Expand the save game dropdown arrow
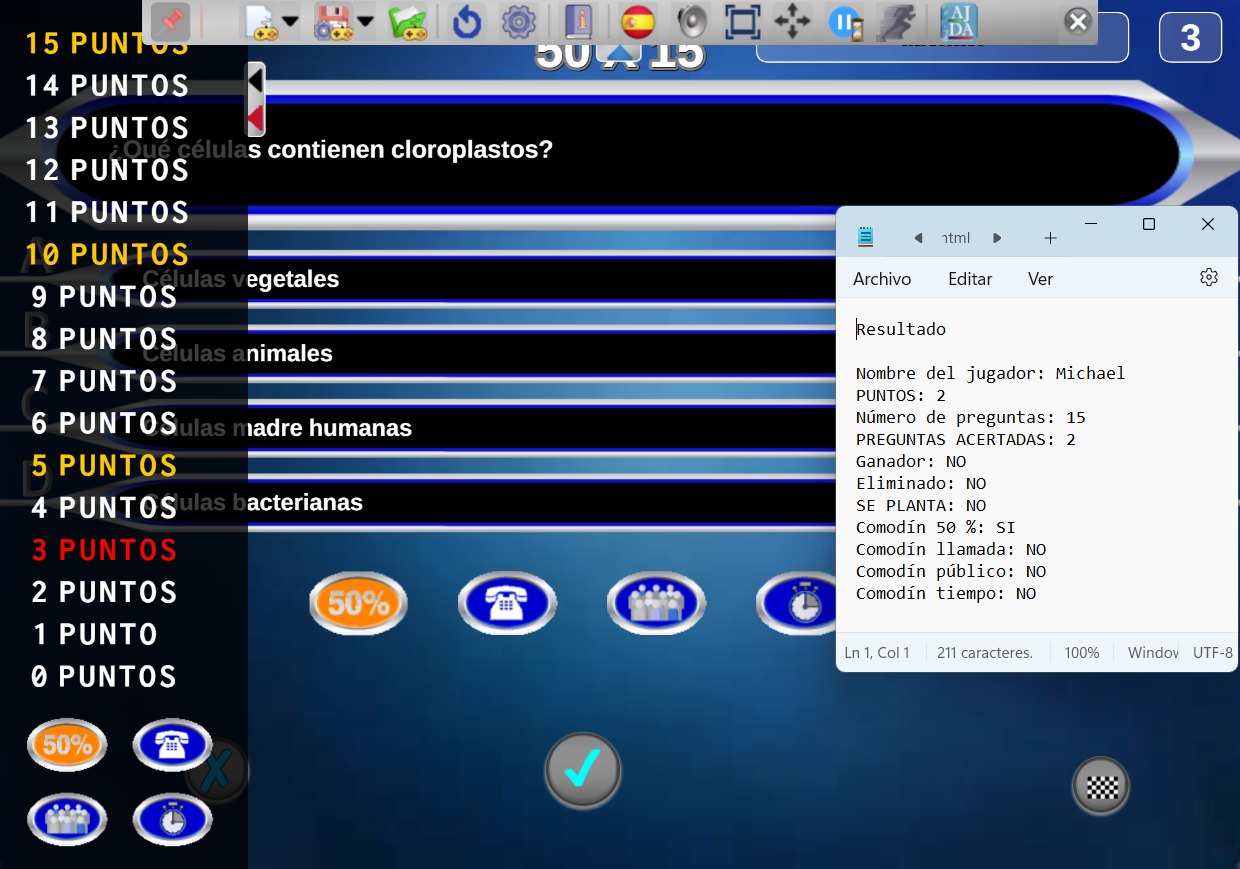Image resolution: width=1240 pixels, height=869 pixels. 365,21
